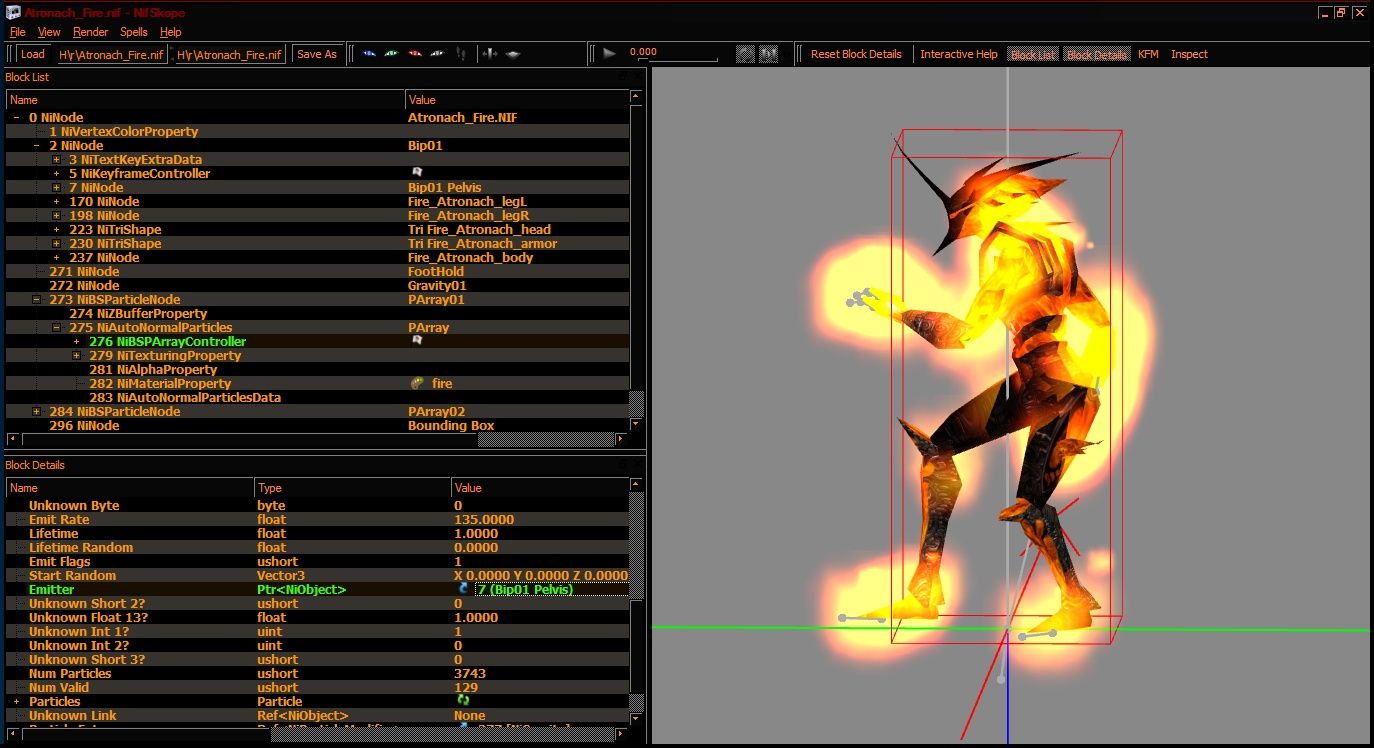Expand 170 NiNode Fire_Atronach_legL
The image size is (1374, 748).
pyautogui.click(x=57, y=202)
